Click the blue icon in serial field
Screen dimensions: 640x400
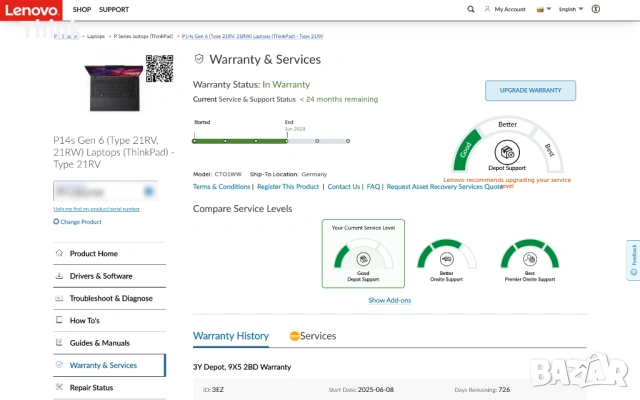click(149, 191)
